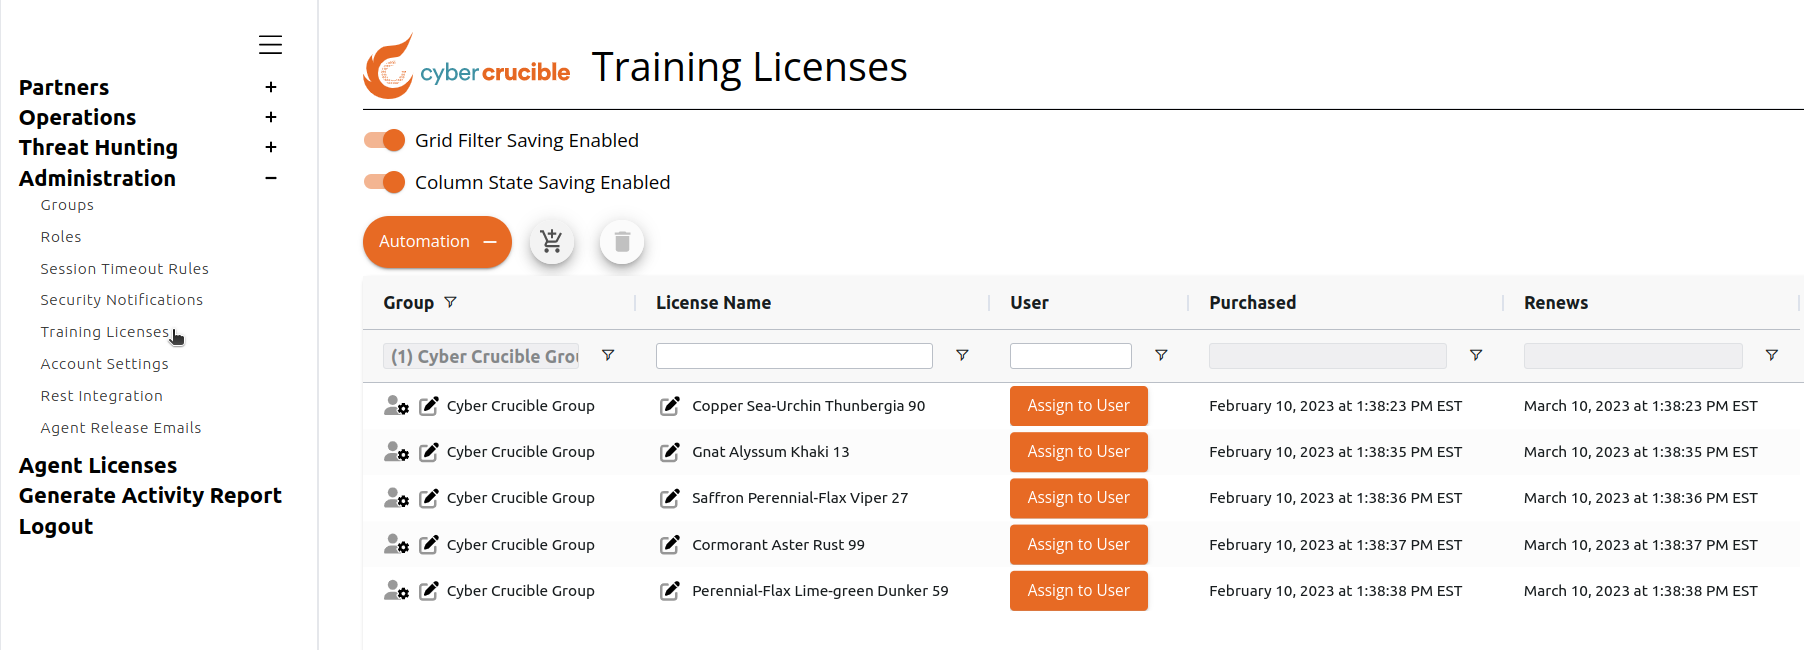The image size is (1804, 650).
Task: Expand the Operations menu section
Action: click(x=270, y=117)
